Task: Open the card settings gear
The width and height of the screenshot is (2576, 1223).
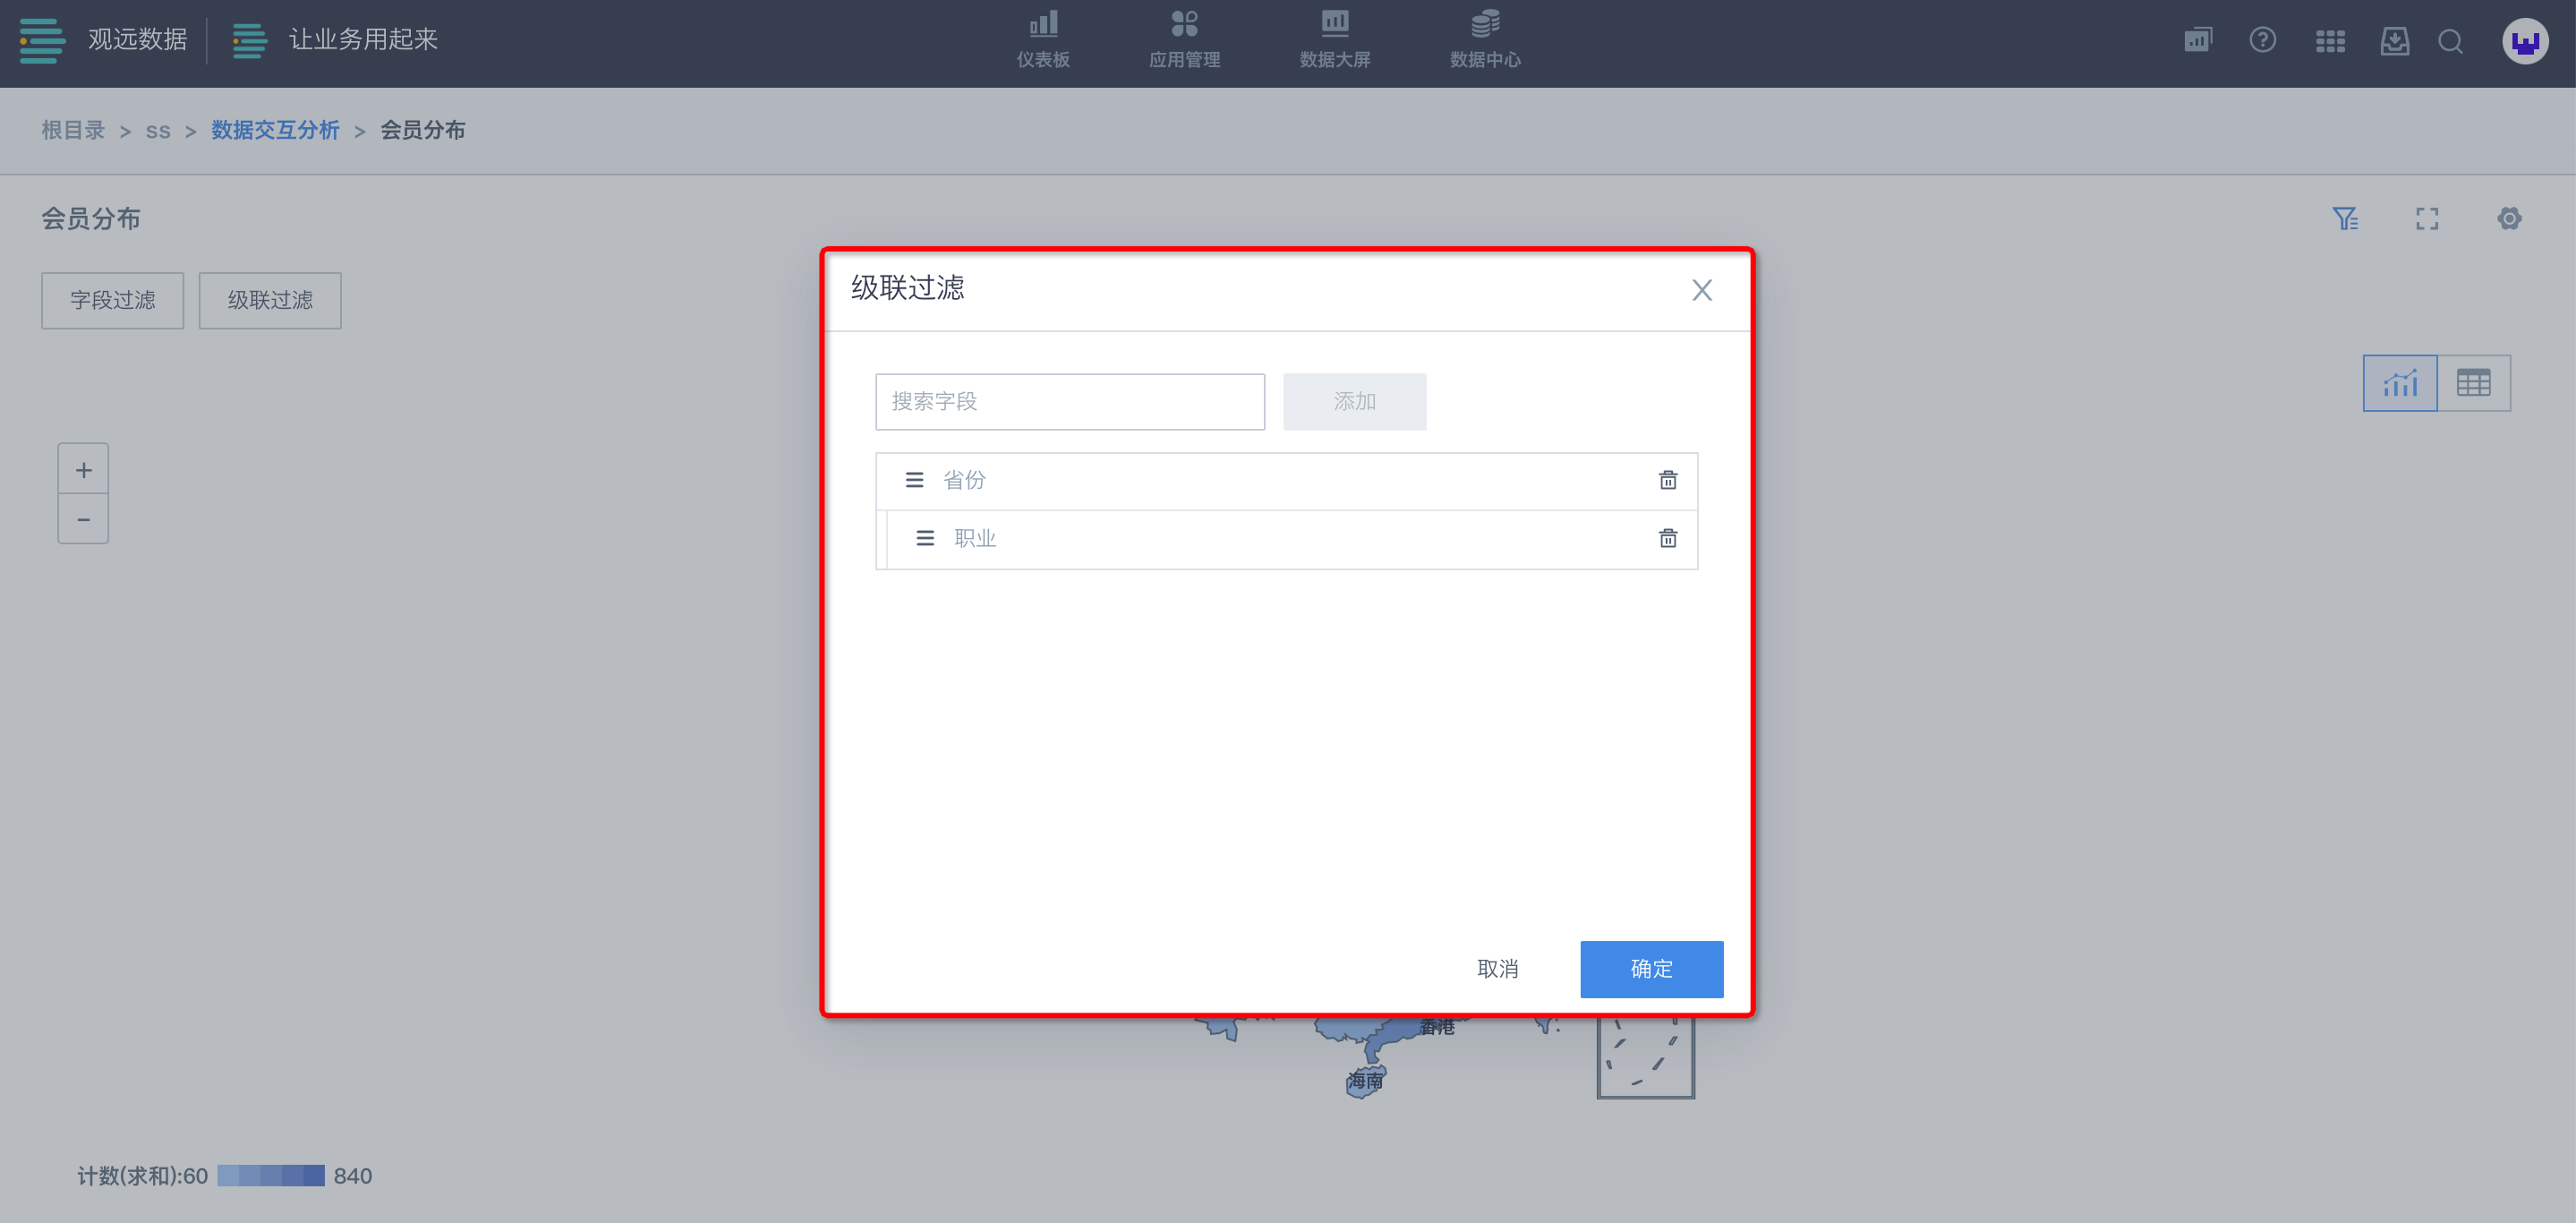Action: pyautogui.click(x=2509, y=219)
